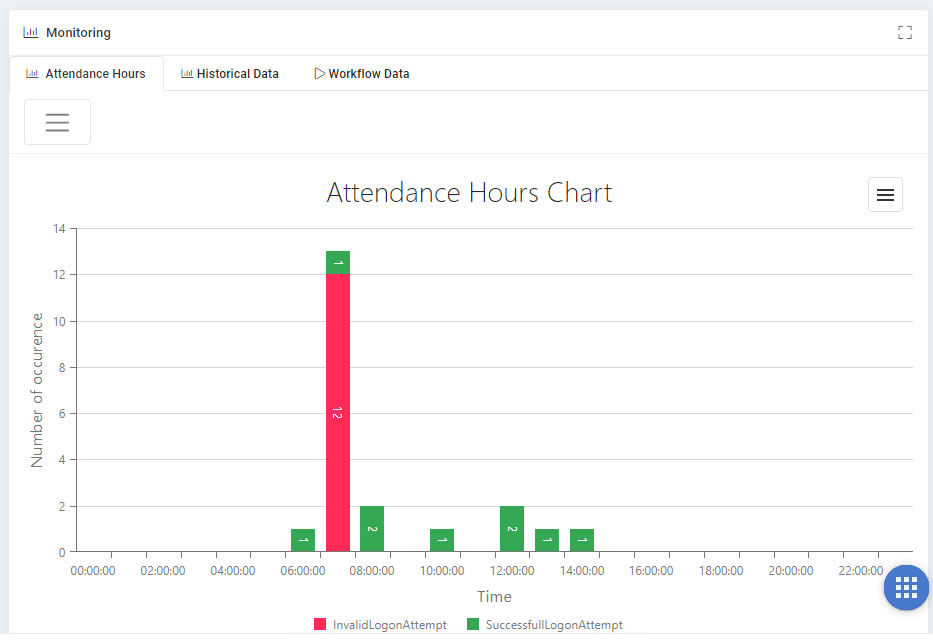The height and width of the screenshot is (641, 933).
Task: Click the 'Number of occurence' axis title
Action: 37,390
